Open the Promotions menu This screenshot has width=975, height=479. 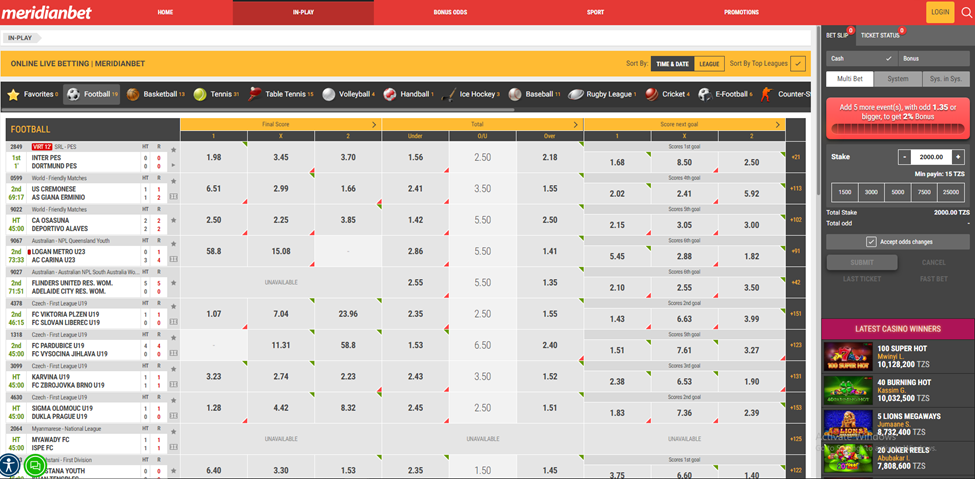[741, 12]
